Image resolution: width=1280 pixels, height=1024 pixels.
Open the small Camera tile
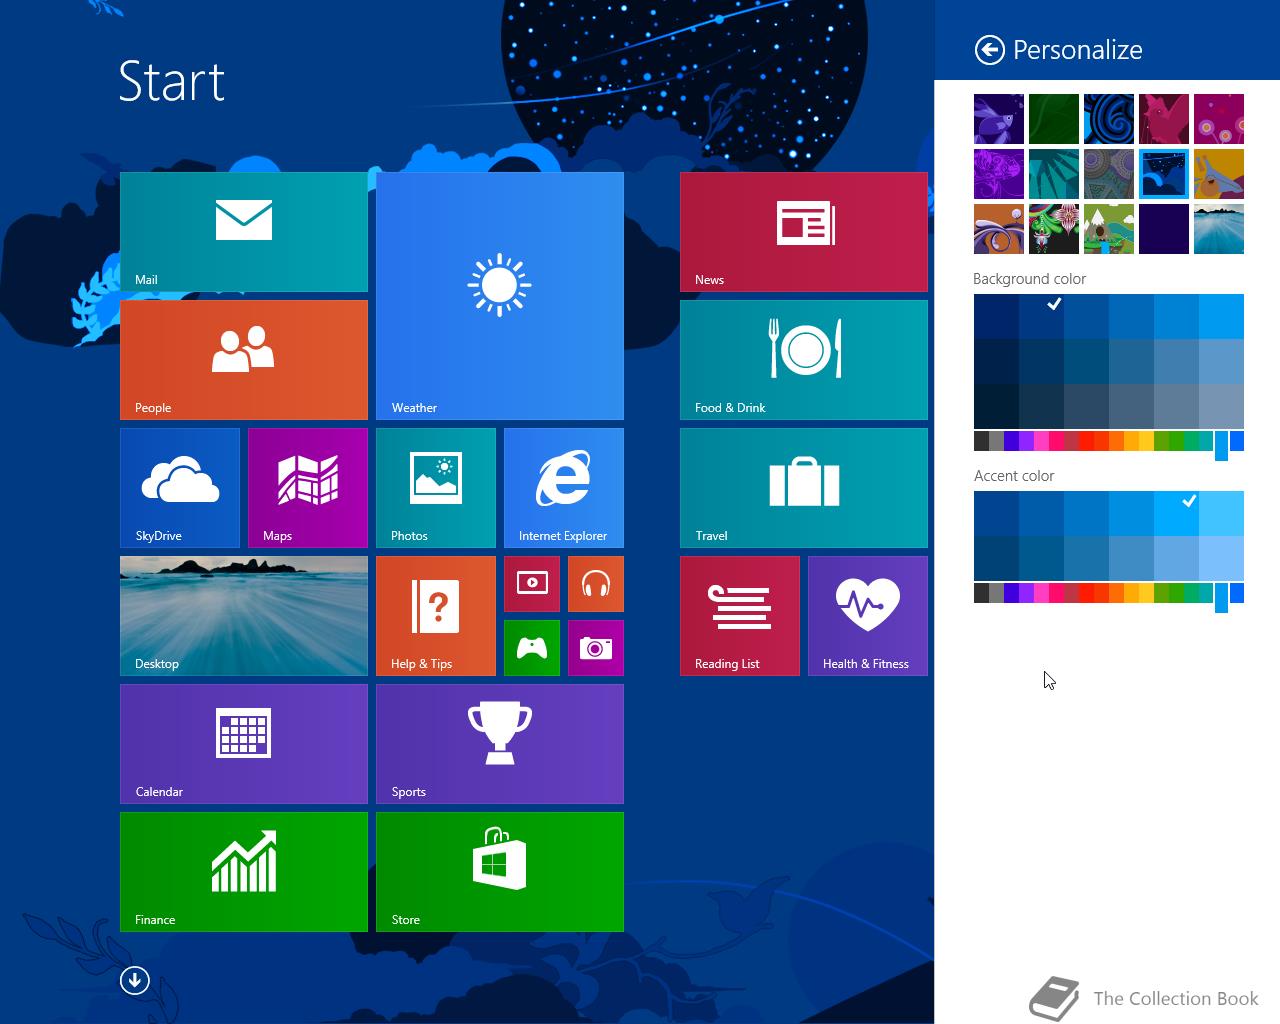coord(596,648)
